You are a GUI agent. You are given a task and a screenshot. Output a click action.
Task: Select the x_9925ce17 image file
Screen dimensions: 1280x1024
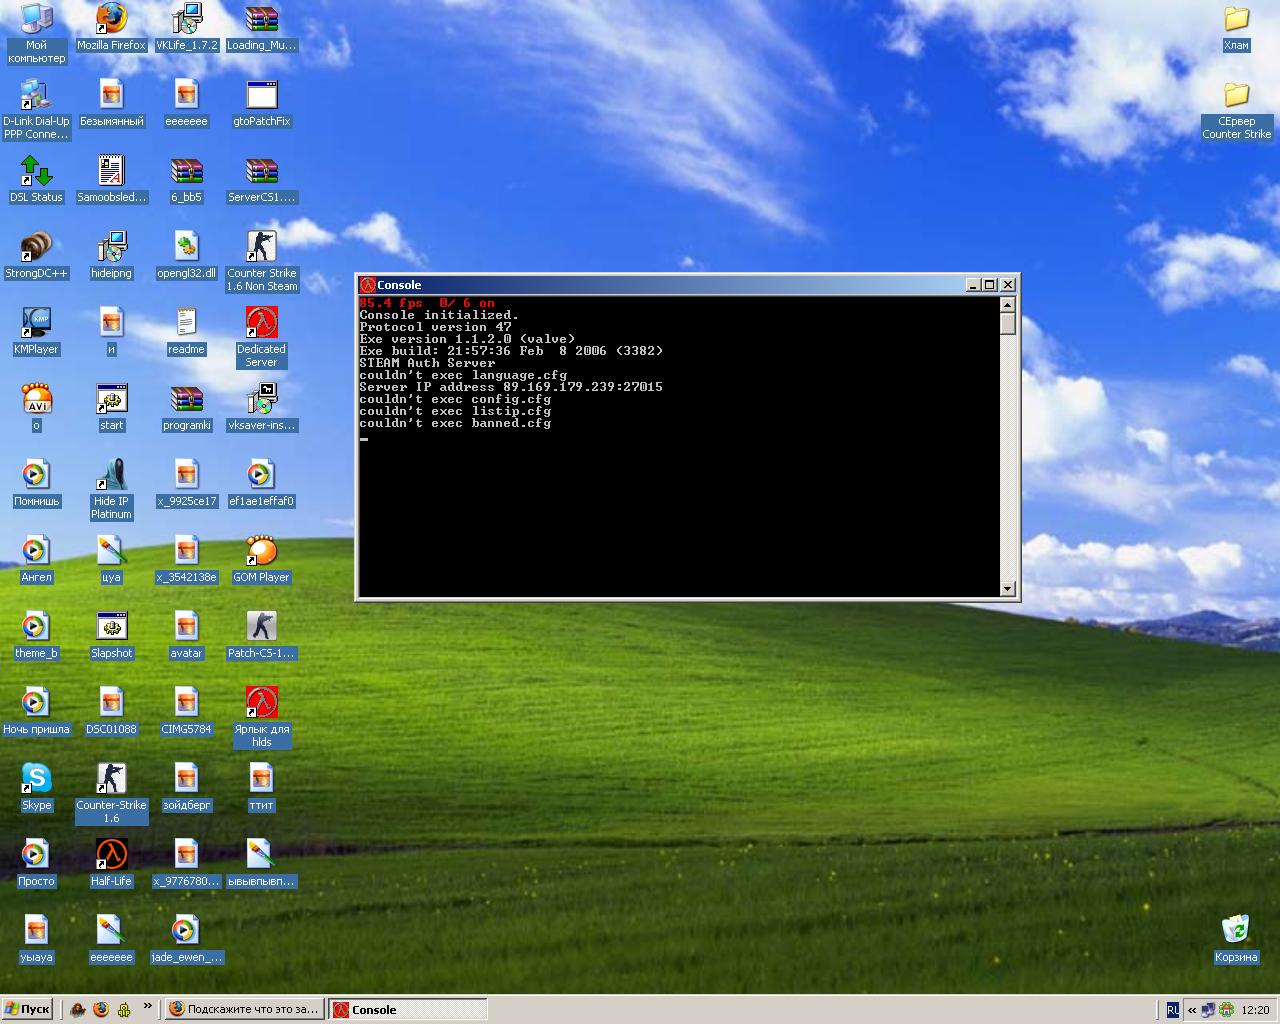187,483
